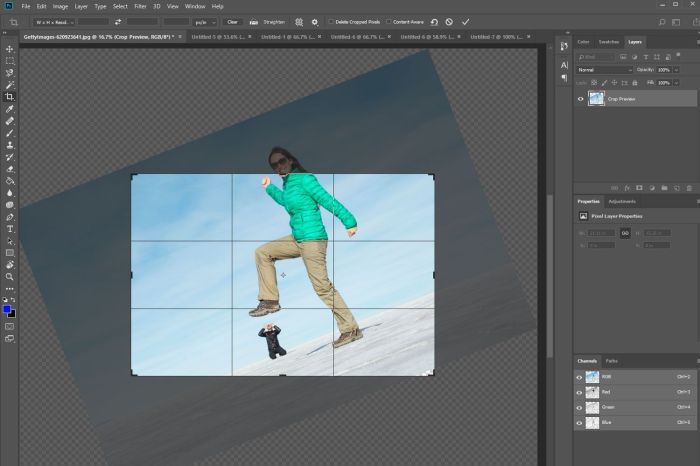Open the Paragraph panel icon
This screenshot has height=466, width=700.
(x=564, y=78)
